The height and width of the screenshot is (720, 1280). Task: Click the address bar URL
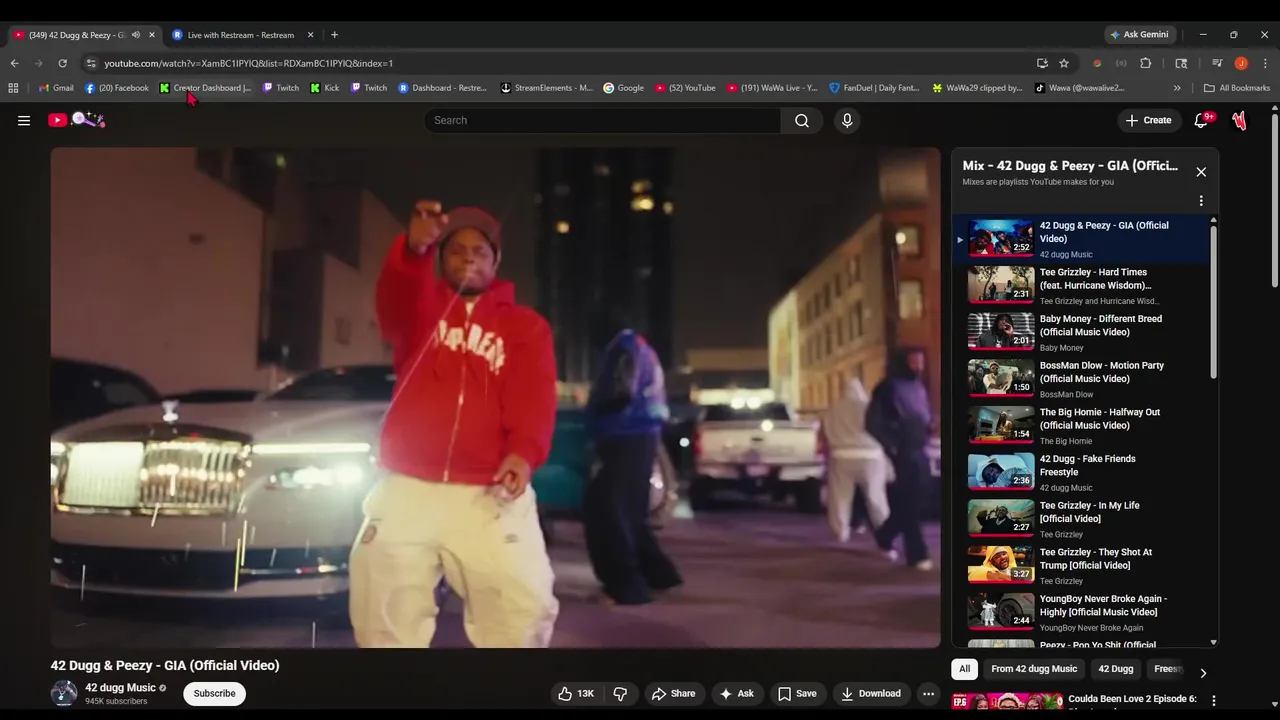pos(249,63)
